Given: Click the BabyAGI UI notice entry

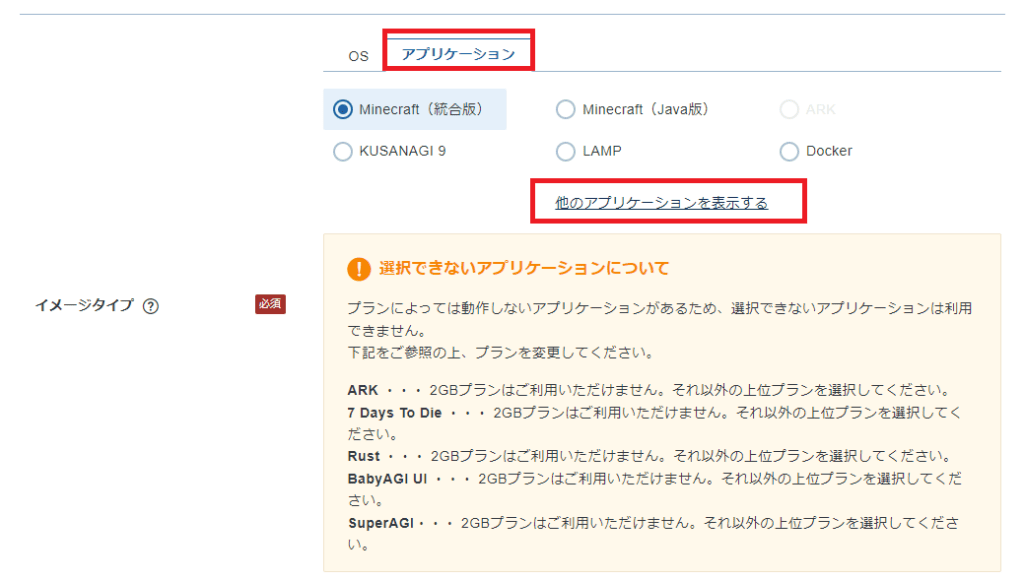Looking at the screenshot, I should point(654,489).
